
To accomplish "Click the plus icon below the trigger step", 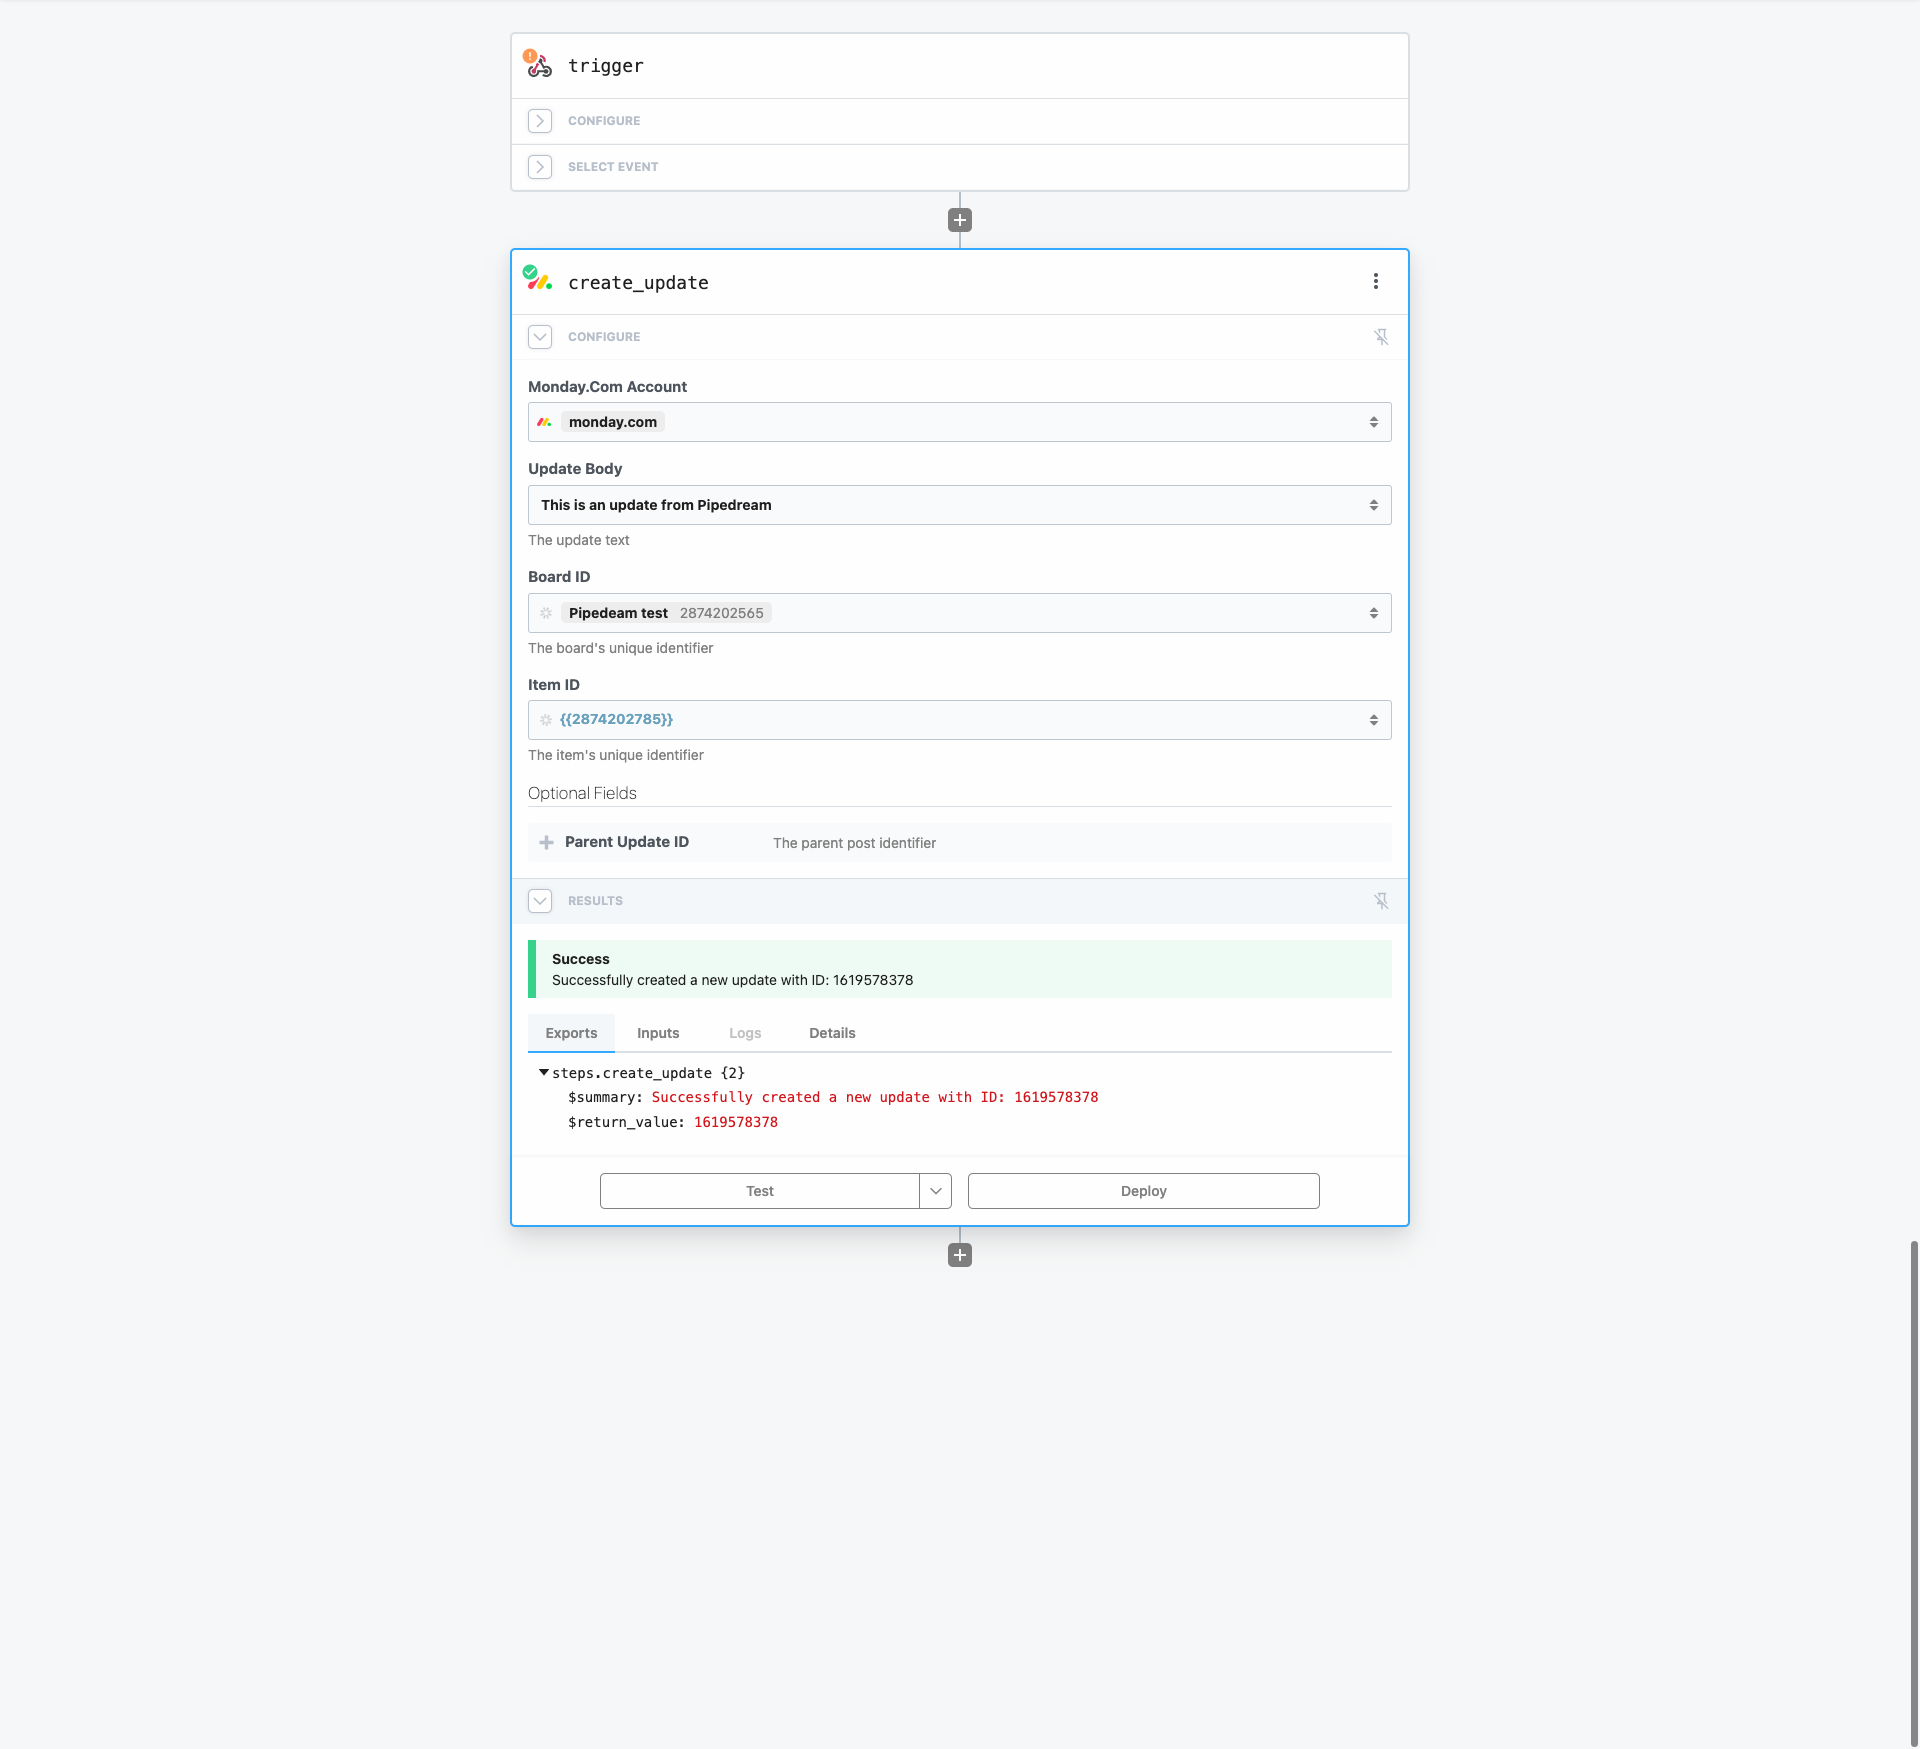I will click(959, 219).
